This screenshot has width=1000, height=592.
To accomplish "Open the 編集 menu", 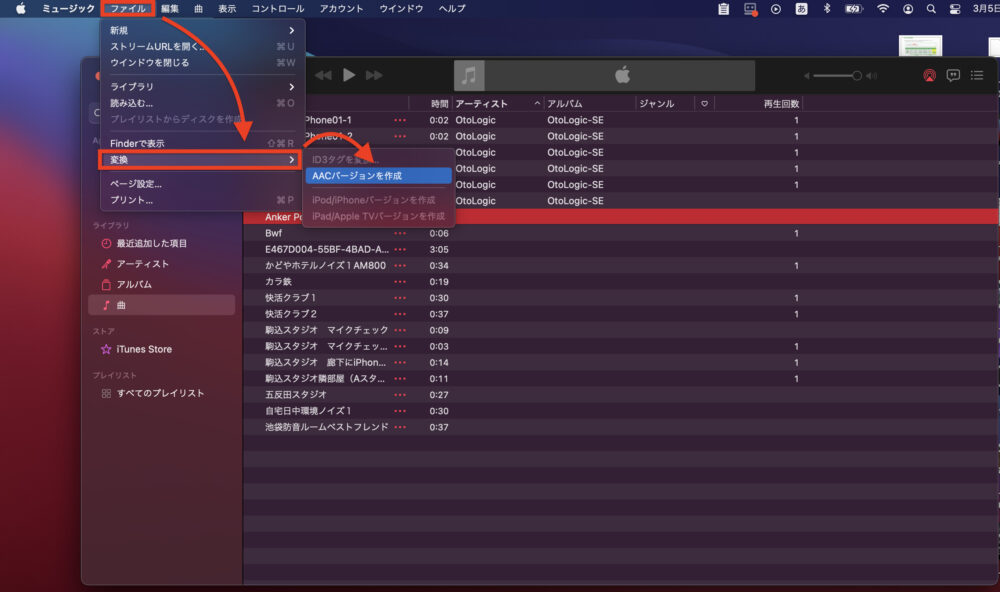I will [170, 8].
